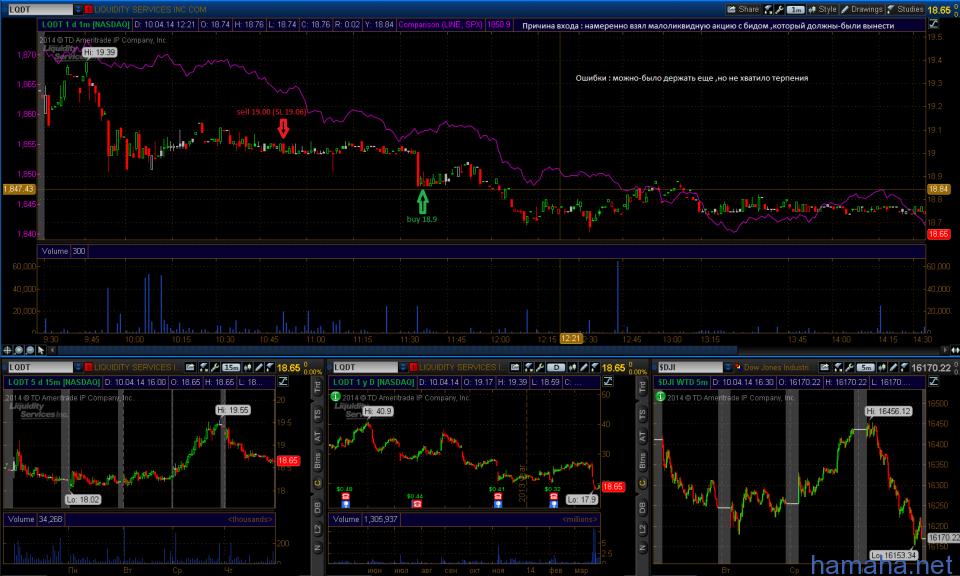Image resolution: width=960 pixels, height=576 pixels.
Task: Change the 1m timeframe of top chart
Action: pyautogui.click(x=796, y=10)
